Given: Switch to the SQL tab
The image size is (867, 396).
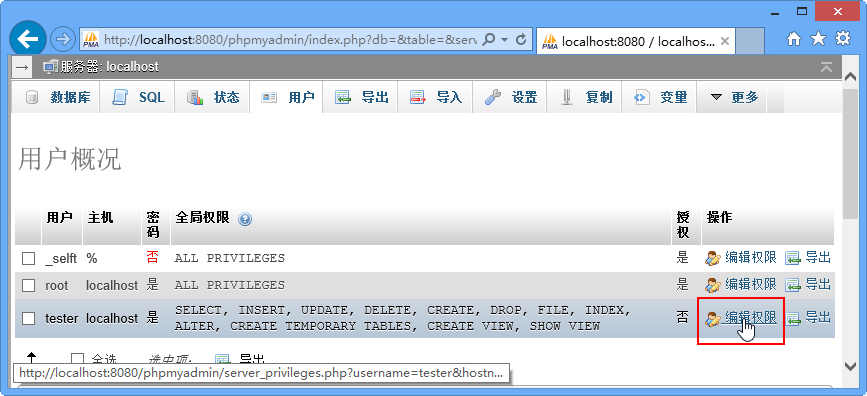Looking at the screenshot, I should pyautogui.click(x=137, y=97).
